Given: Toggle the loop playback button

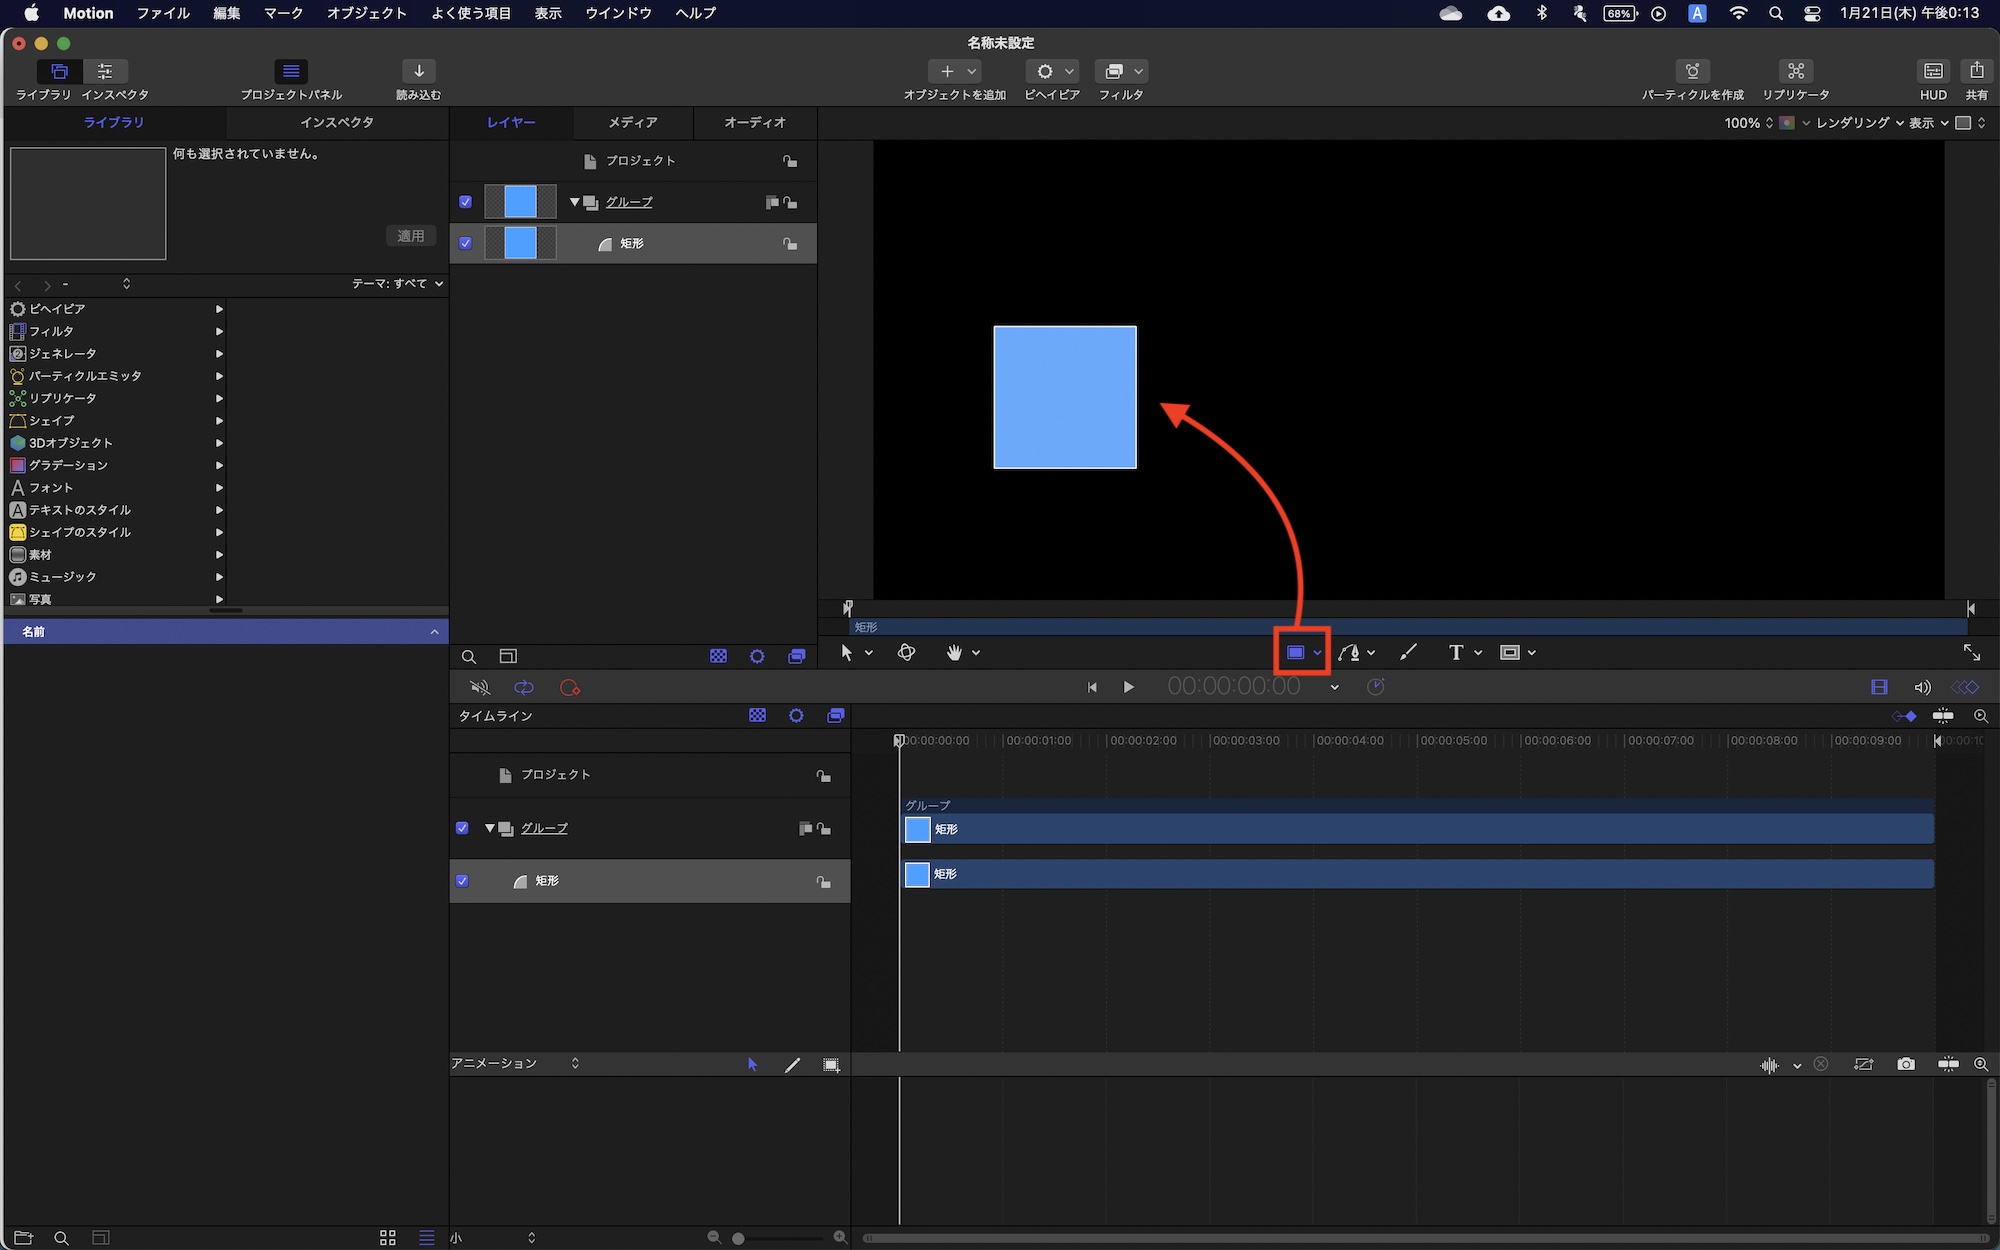Looking at the screenshot, I should pyautogui.click(x=523, y=688).
